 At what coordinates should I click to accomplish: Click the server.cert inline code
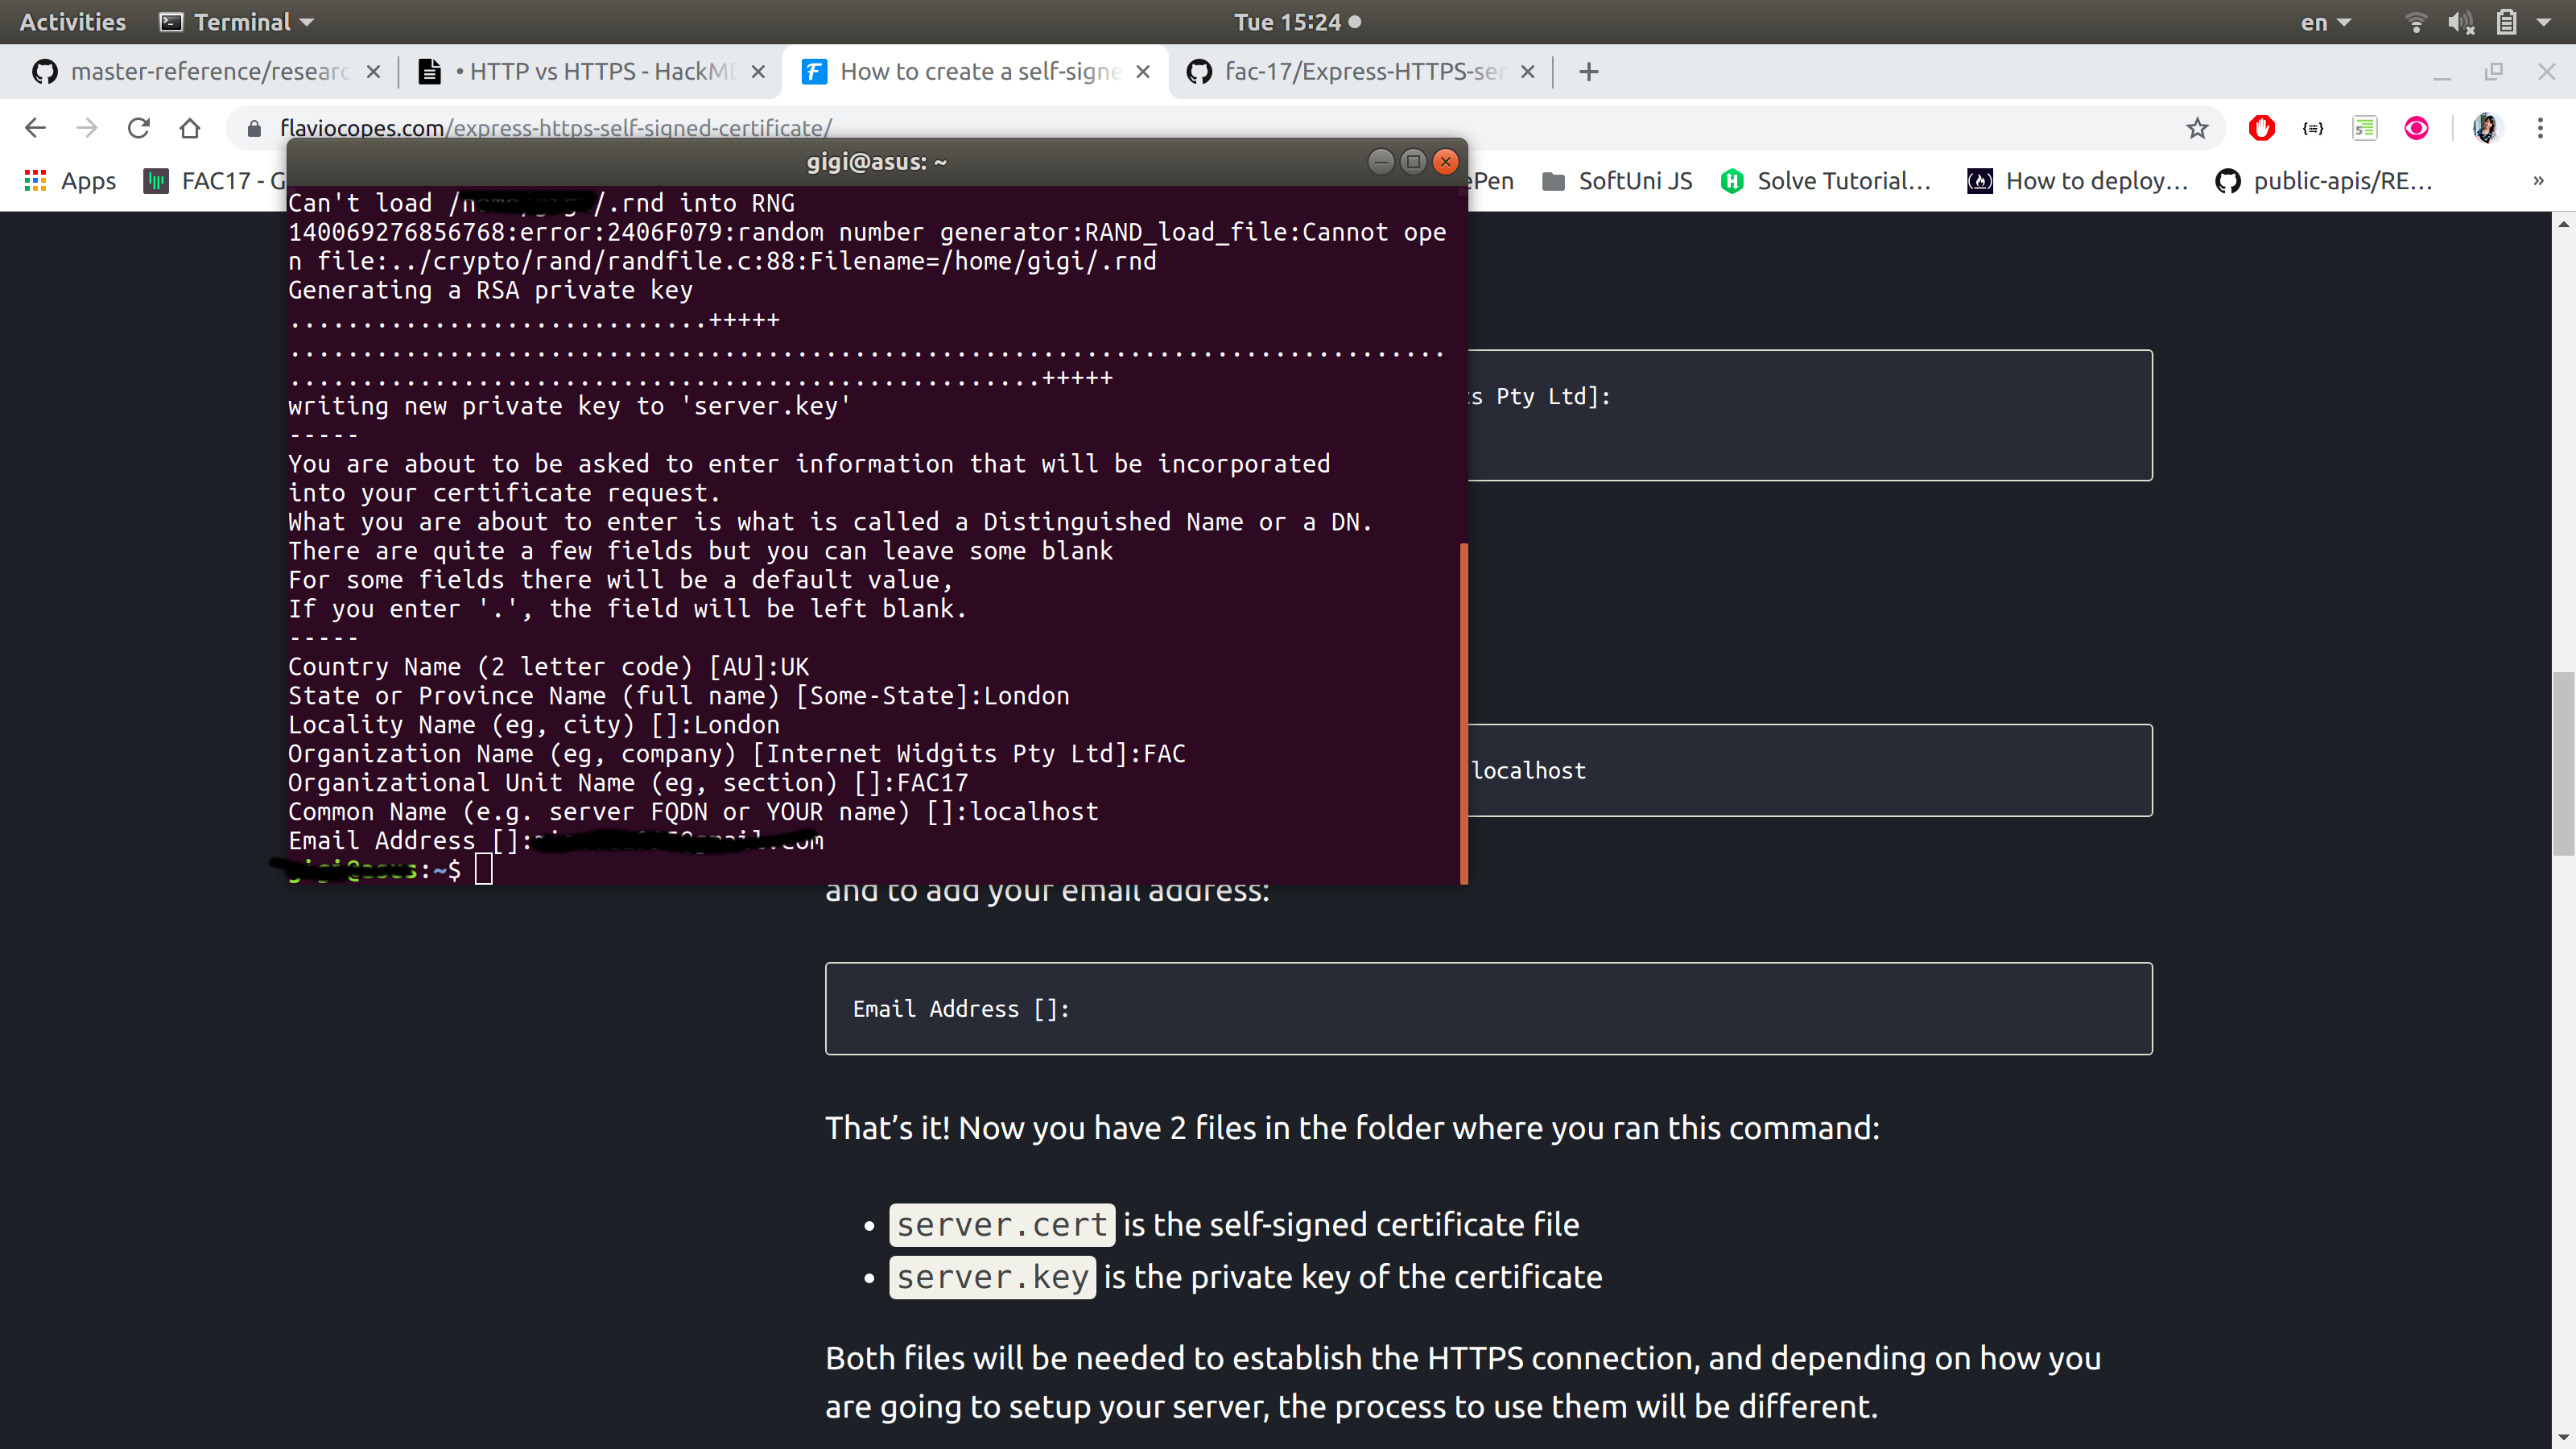coord(1002,1224)
